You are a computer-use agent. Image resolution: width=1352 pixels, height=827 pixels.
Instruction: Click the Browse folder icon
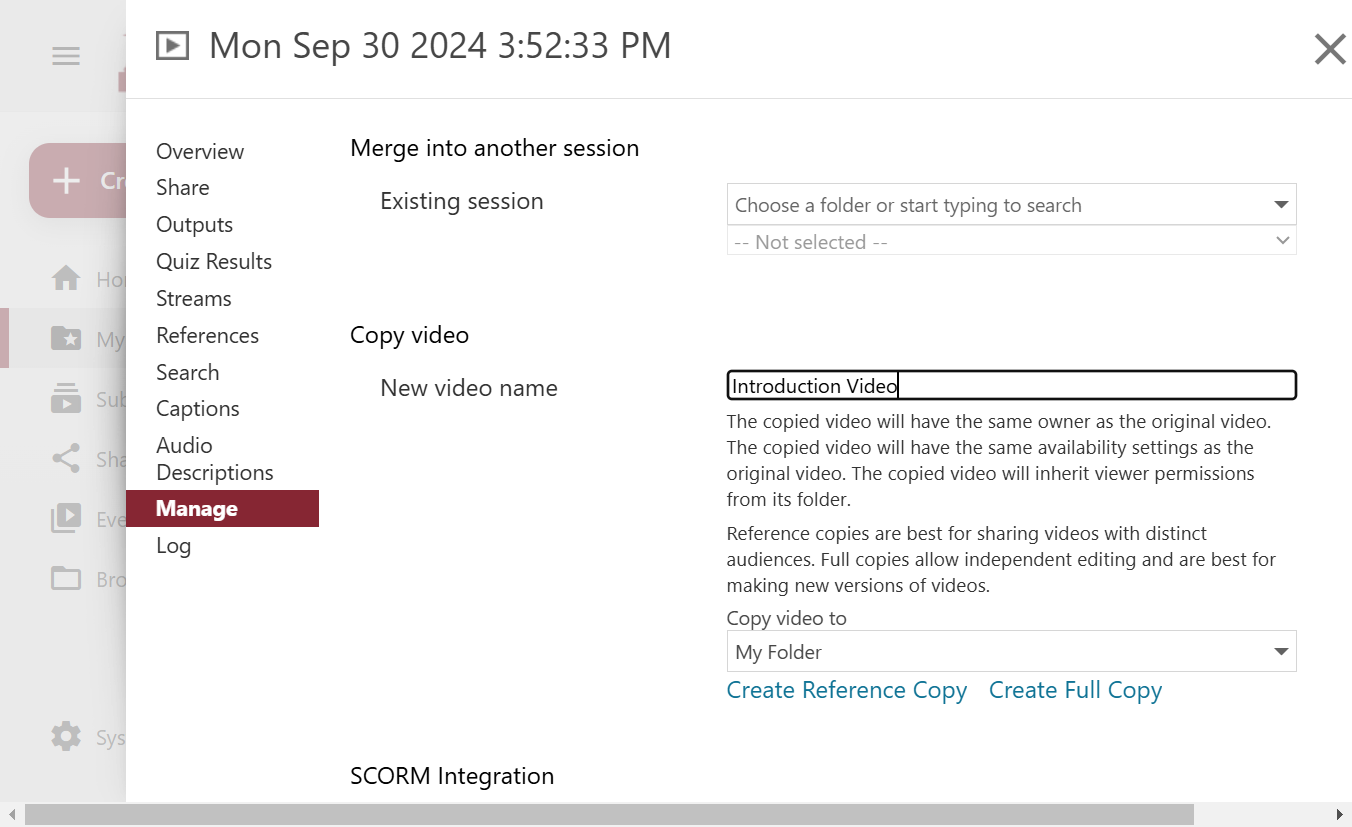(x=66, y=578)
